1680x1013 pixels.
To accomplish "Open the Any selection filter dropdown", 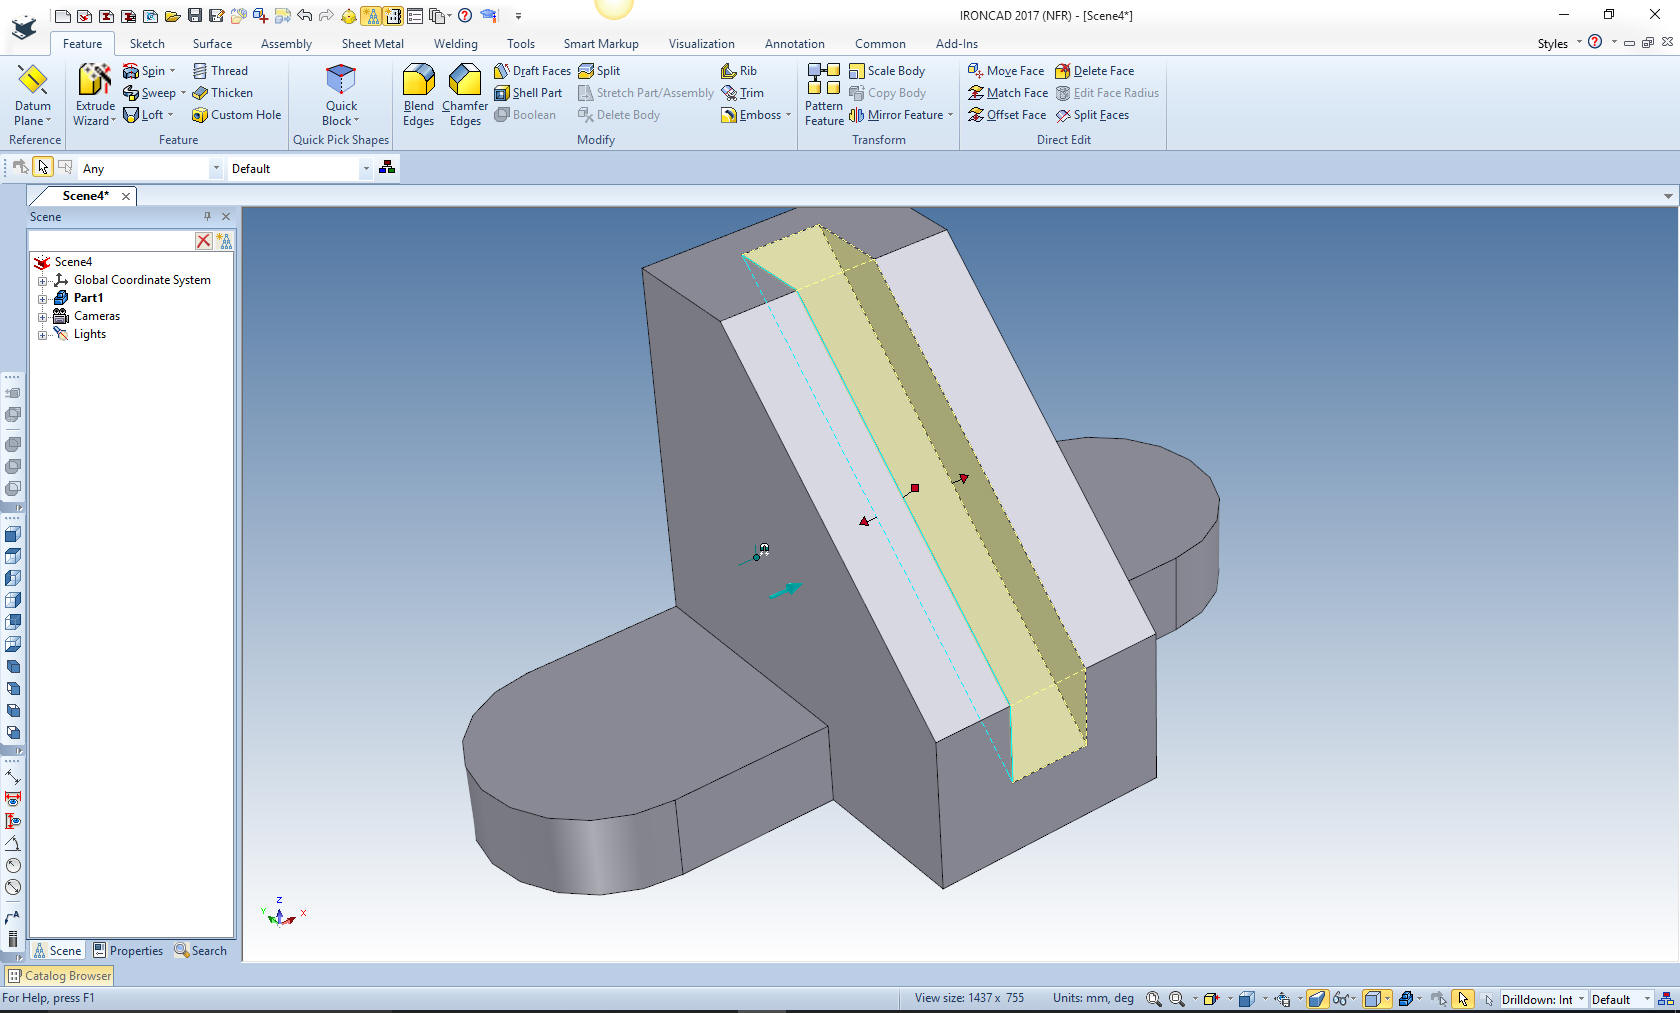I will 215,169.
